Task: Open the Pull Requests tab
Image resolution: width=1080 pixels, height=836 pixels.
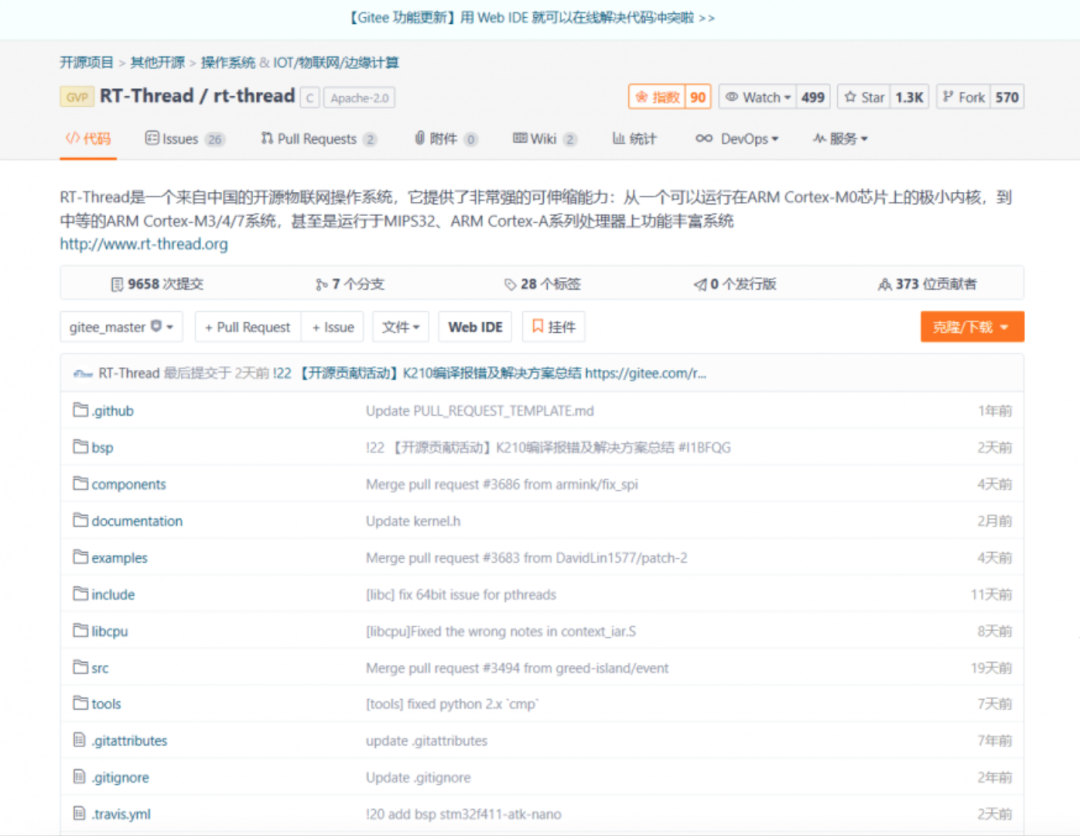Action: point(318,139)
